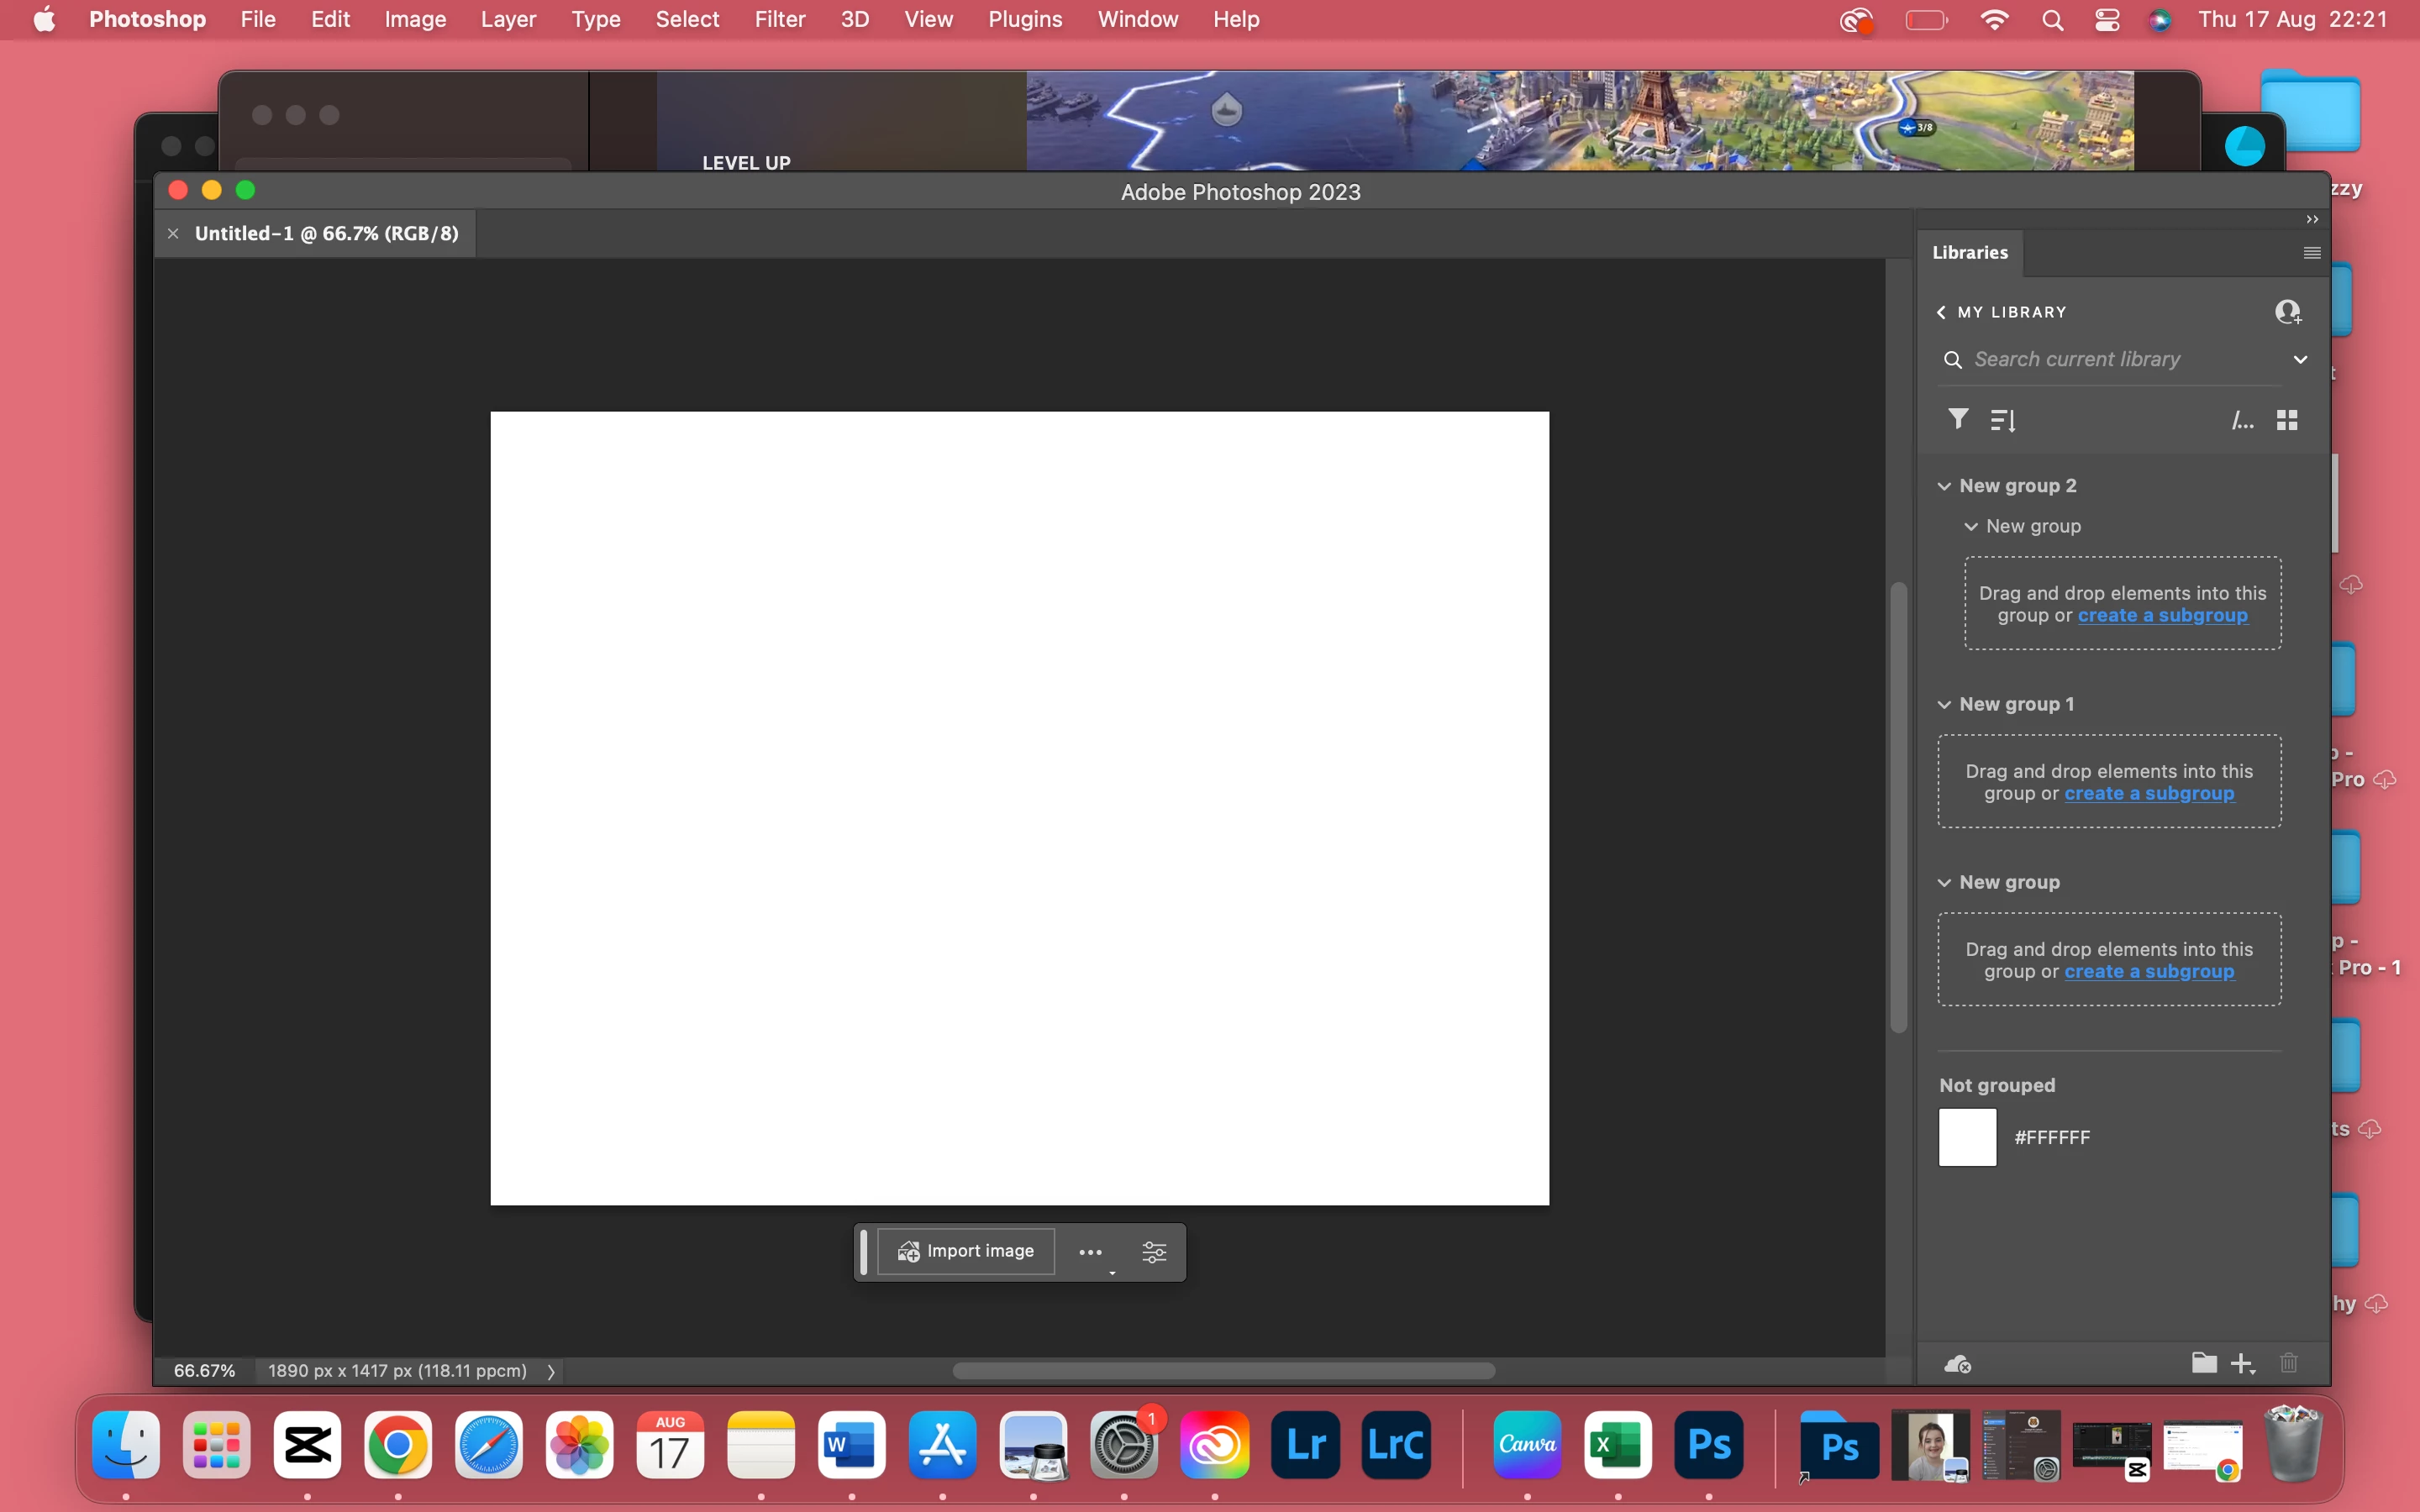2420x1512 pixels.
Task: Switch library to grid view icon
Action: point(2287,420)
